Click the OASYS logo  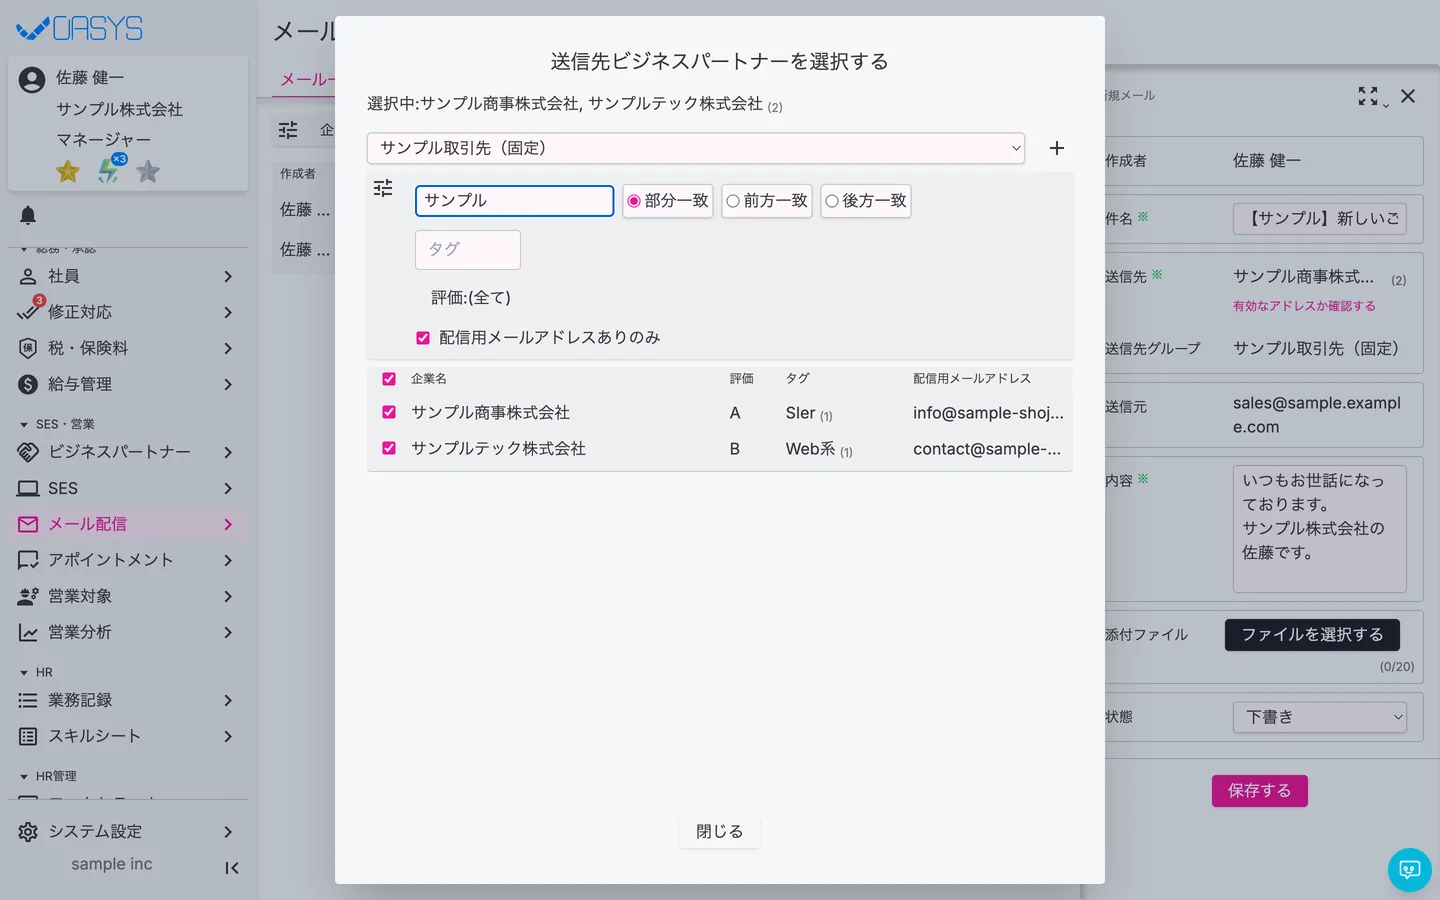tap(80, 29)
